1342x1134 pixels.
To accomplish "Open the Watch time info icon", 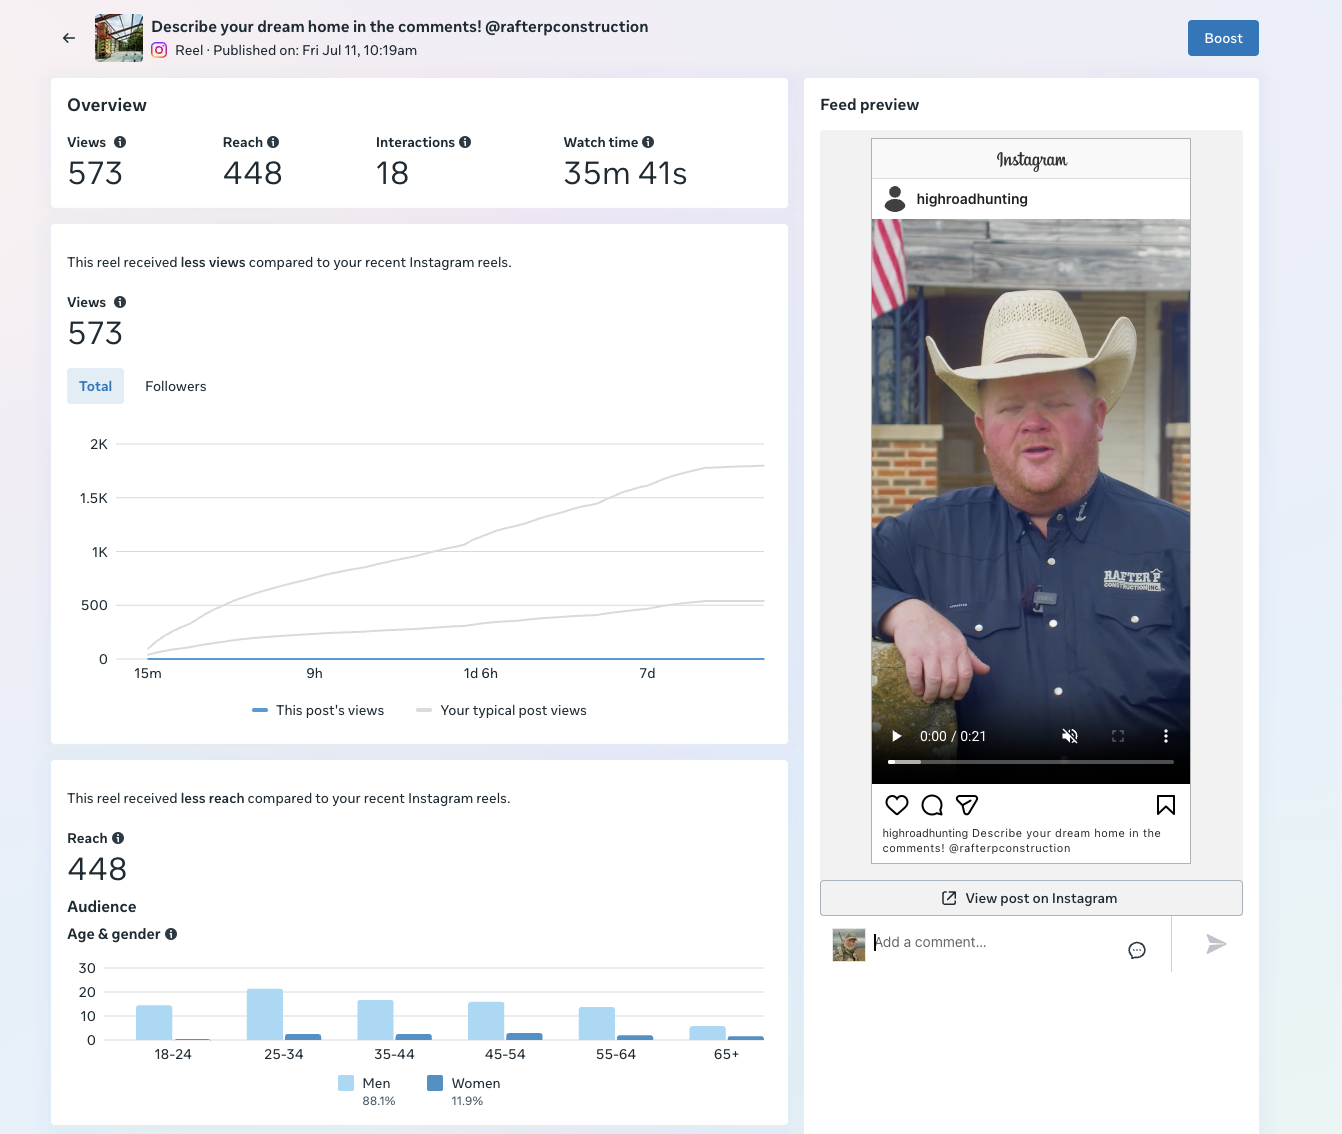I will click(648, 142).
